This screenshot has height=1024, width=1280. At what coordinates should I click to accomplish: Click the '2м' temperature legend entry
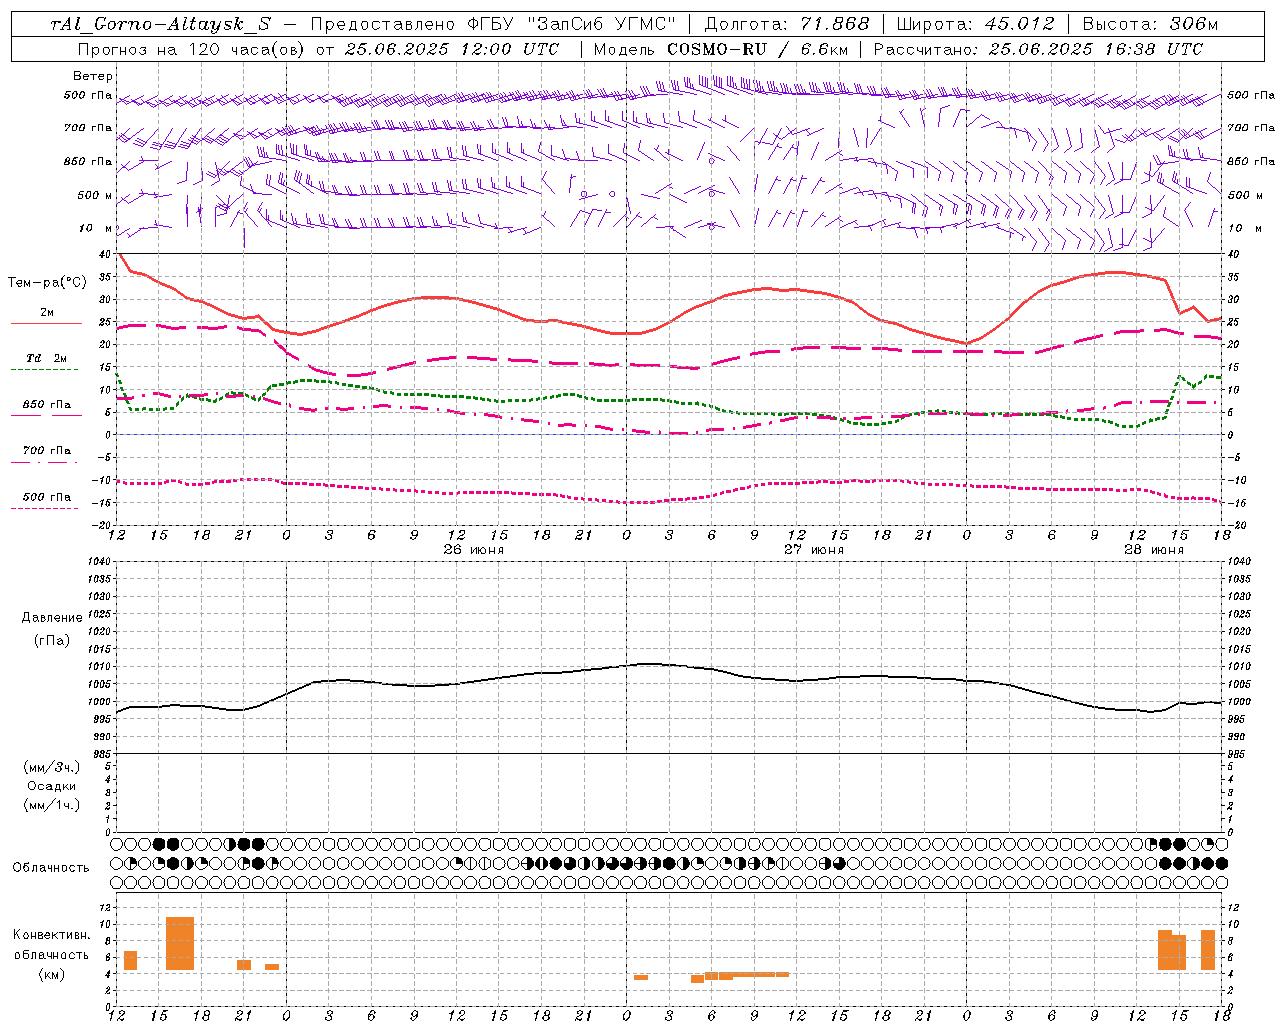pos(47,312)
